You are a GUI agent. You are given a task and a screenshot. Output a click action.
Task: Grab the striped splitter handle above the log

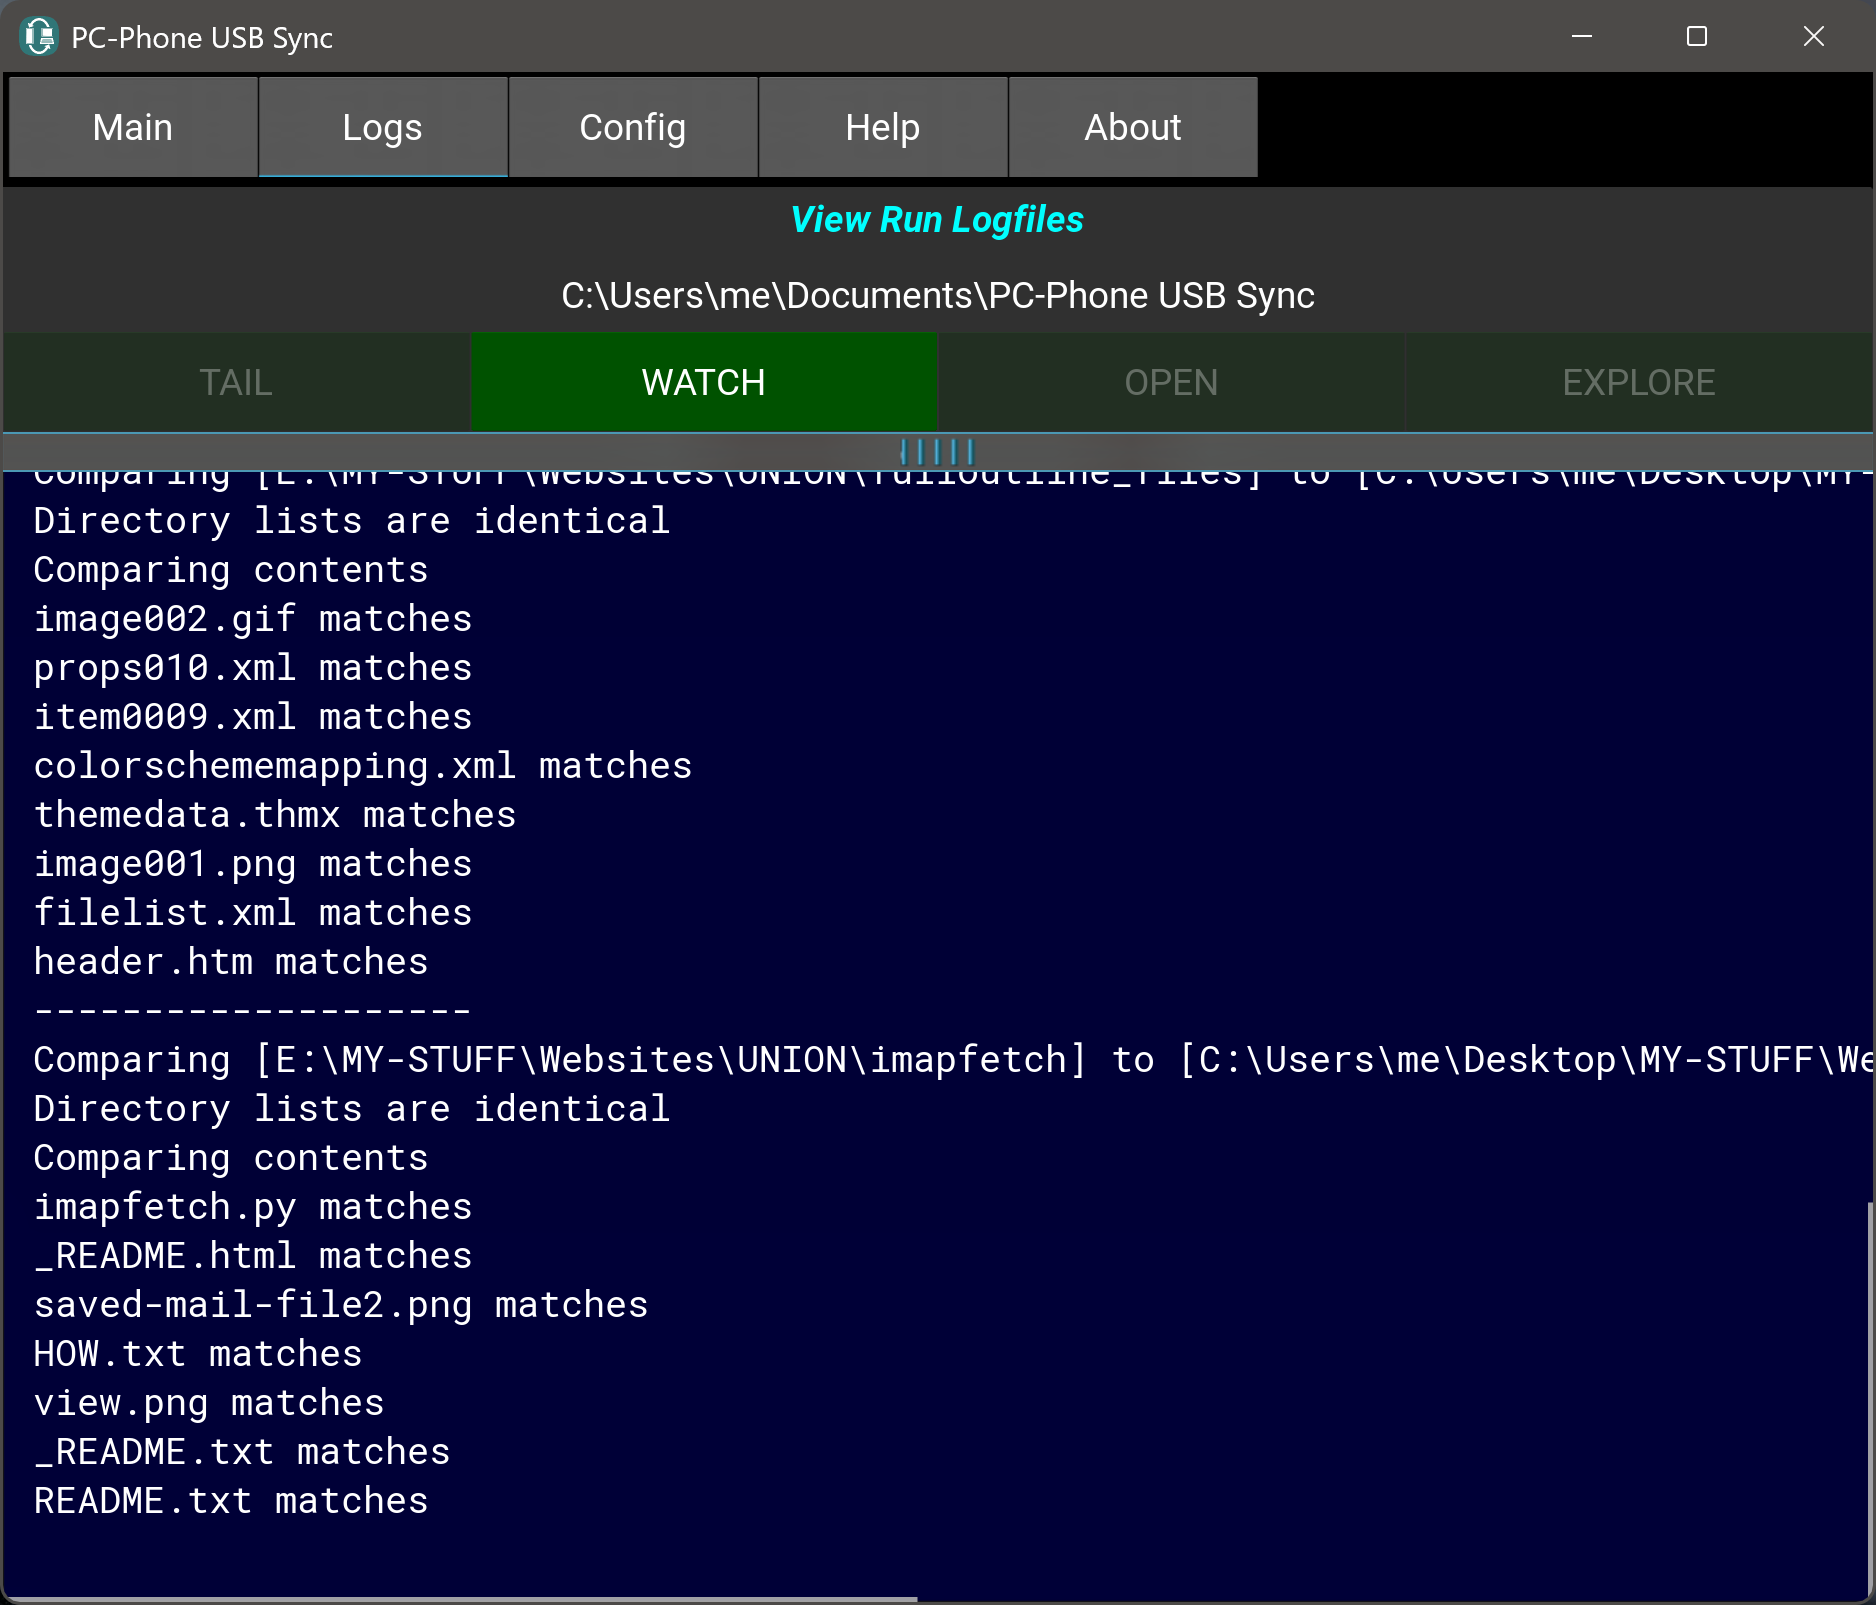click(x=937, y=452)
